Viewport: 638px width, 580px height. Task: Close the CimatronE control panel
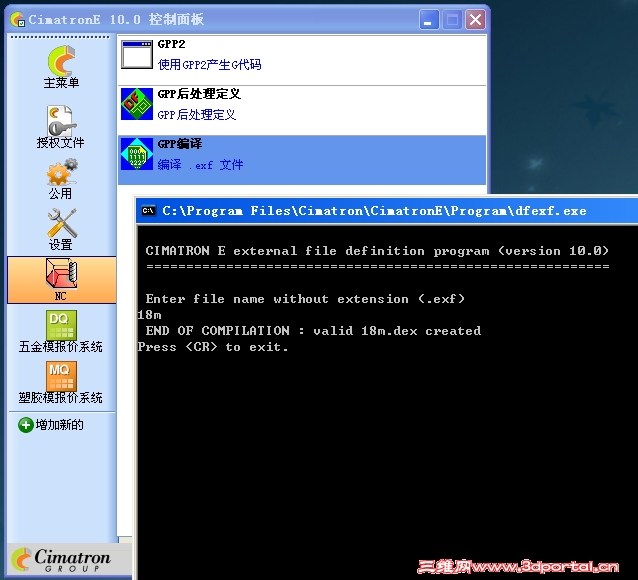tap(475, 20)
